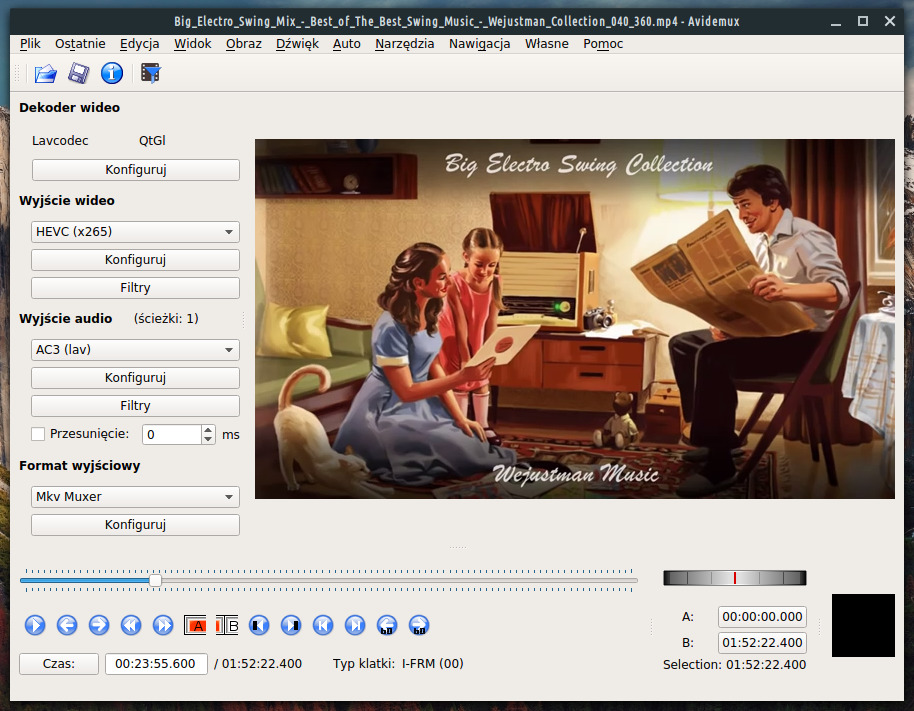Viewport: 914px width, 711px height.
Task: Go to first frame of video
Action: 323,625
